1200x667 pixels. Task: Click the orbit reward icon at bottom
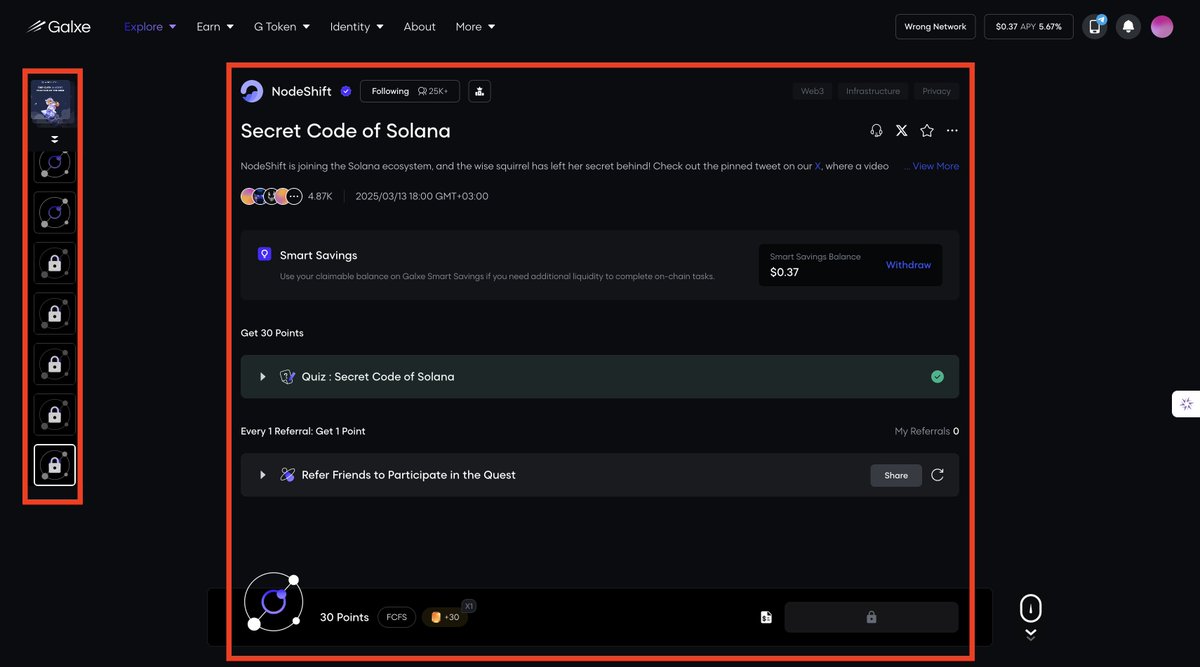(x=273, y=601)
